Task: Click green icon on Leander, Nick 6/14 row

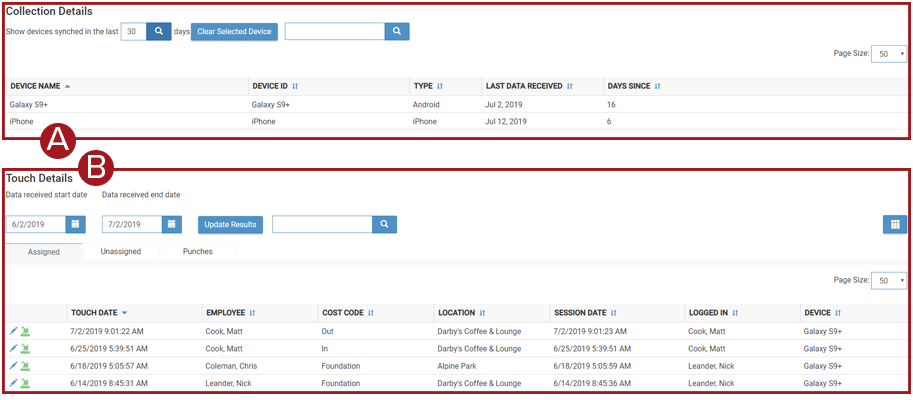Action: tap(25, 383)
